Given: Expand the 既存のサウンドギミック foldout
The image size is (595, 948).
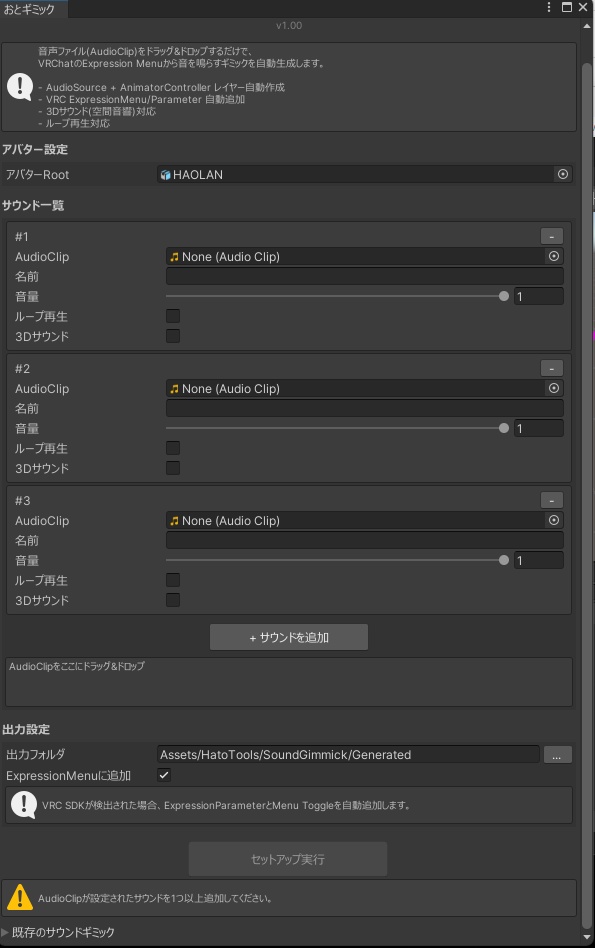Looking at the screenshot, I should pos(5,932).
